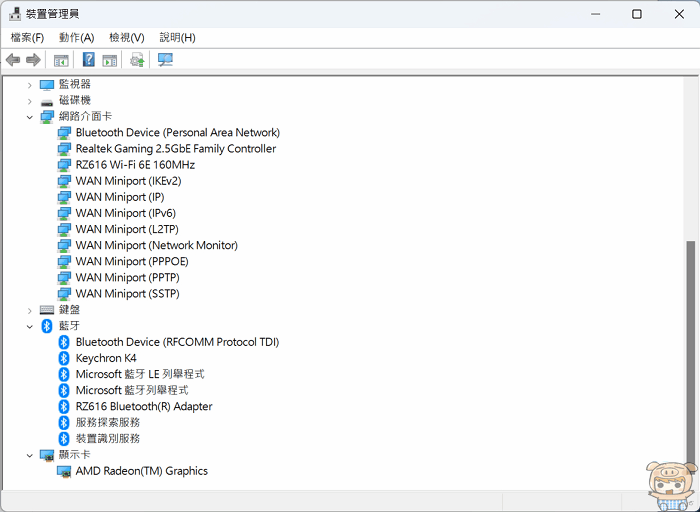Image resolution: width=700 pixels, height=512 pixels.
Task: Toggle the action pane toolbar icon
Action: coord(109,60)
